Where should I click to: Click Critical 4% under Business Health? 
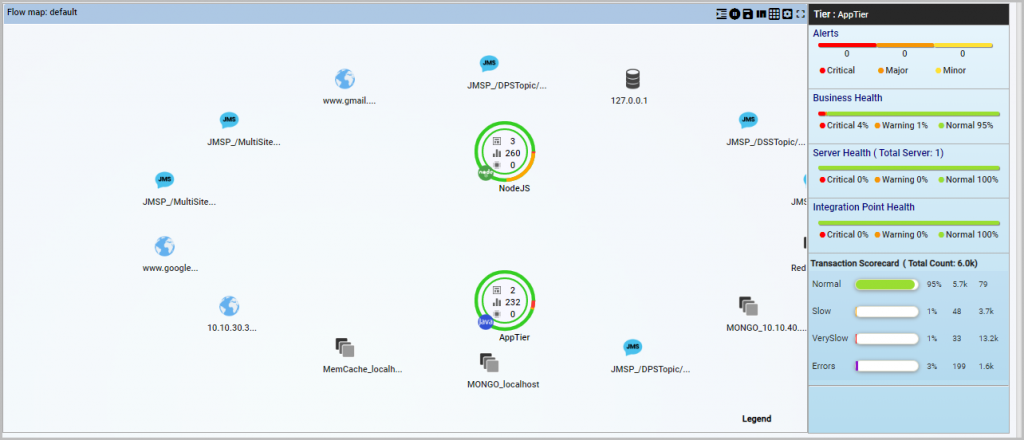(x=844, y=125)
